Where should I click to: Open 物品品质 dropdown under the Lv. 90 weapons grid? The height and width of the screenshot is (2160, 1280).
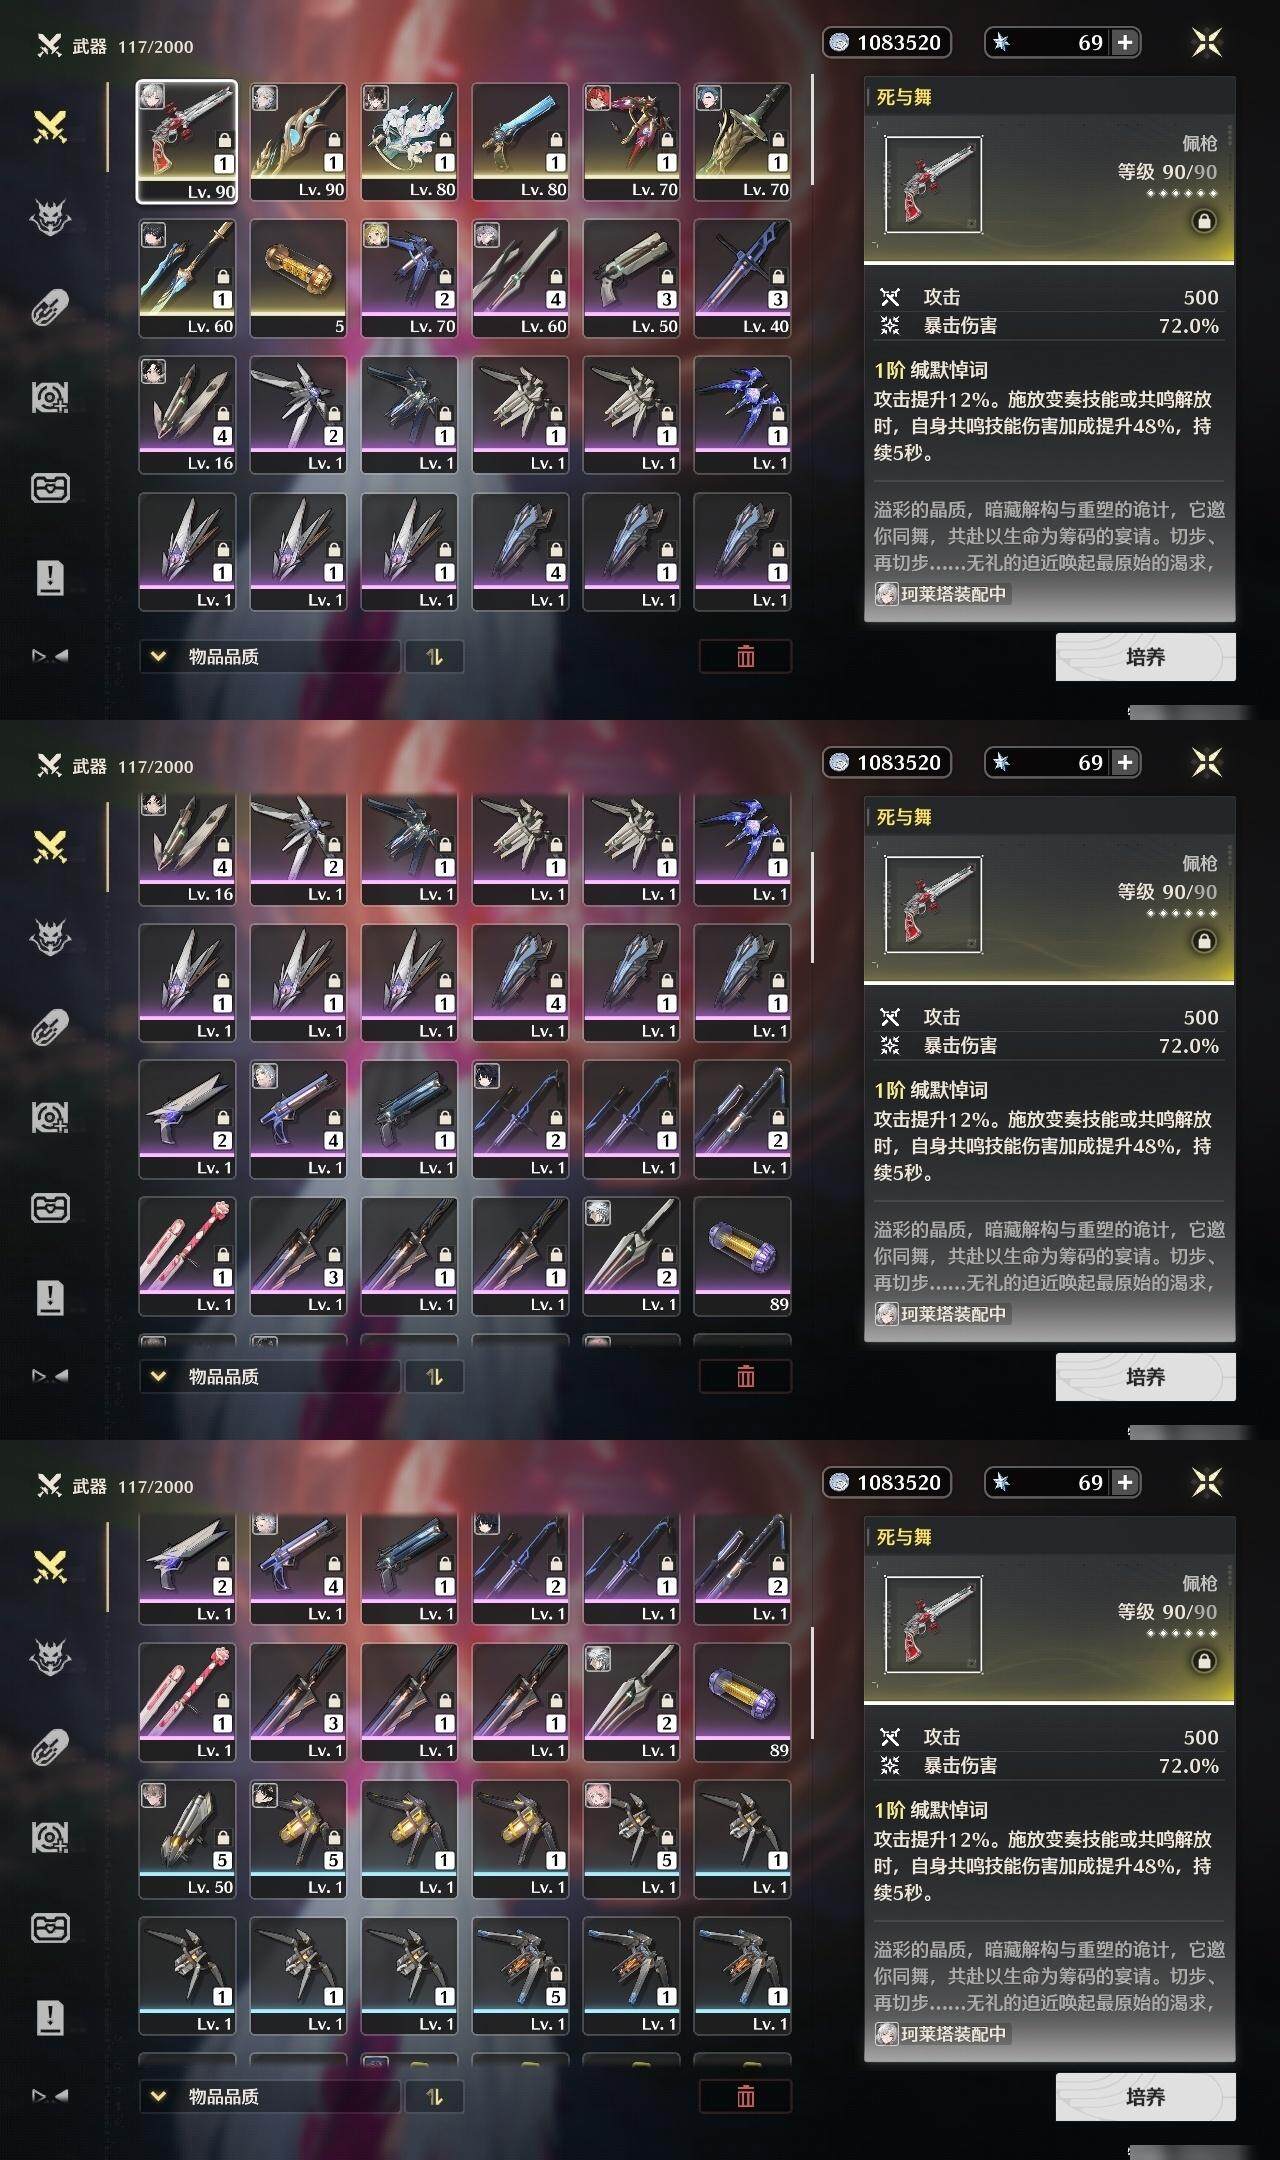coord(270,657)
